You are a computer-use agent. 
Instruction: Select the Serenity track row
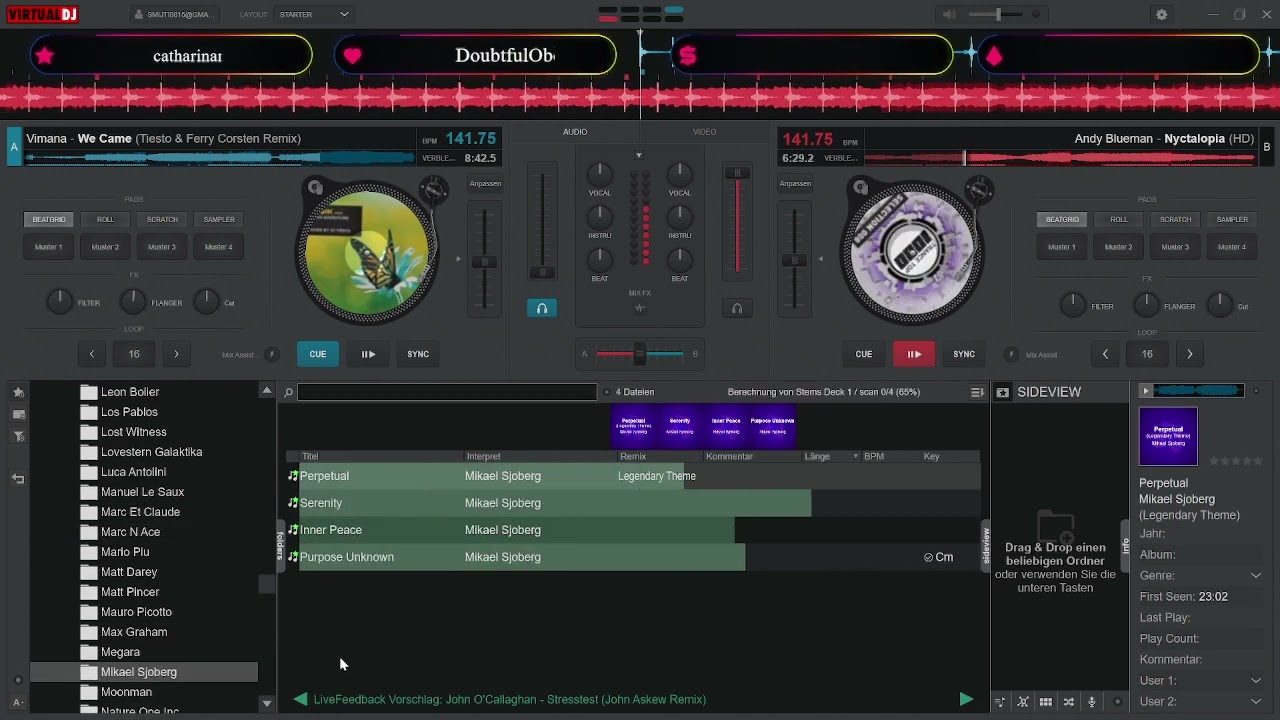click(633, 503)
